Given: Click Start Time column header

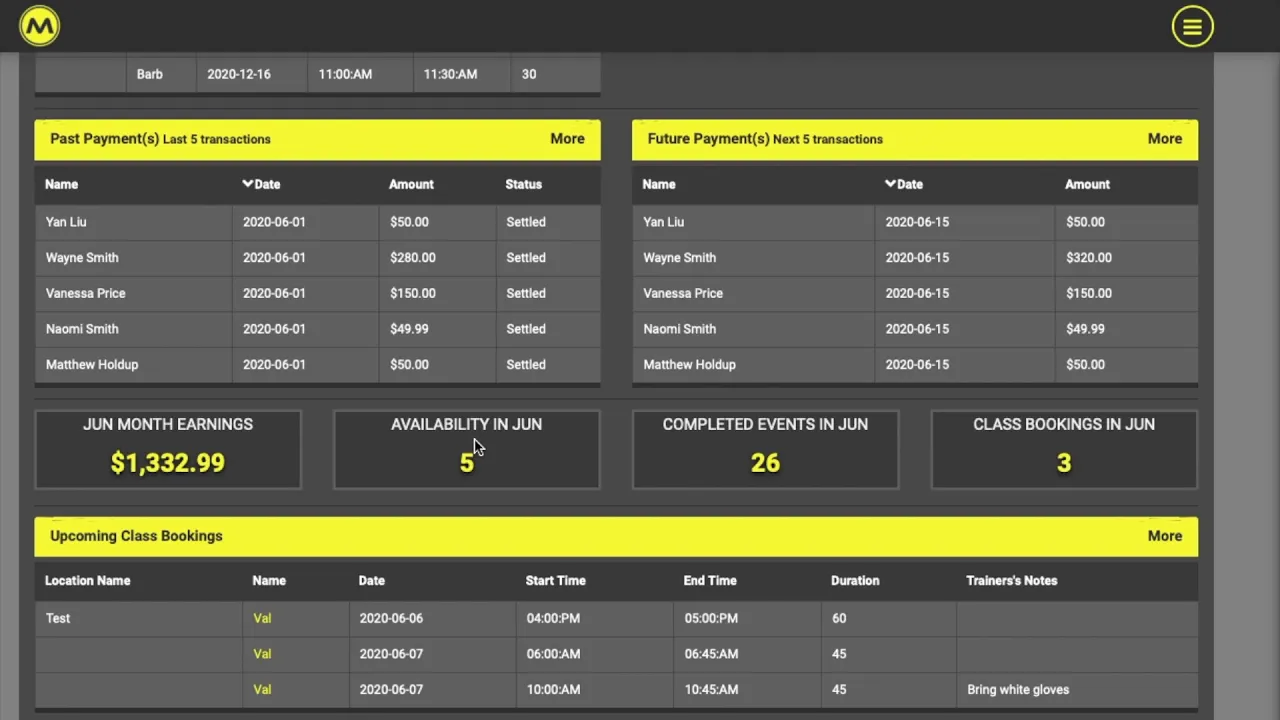Looking at the screenshot, I should [556, 581].
